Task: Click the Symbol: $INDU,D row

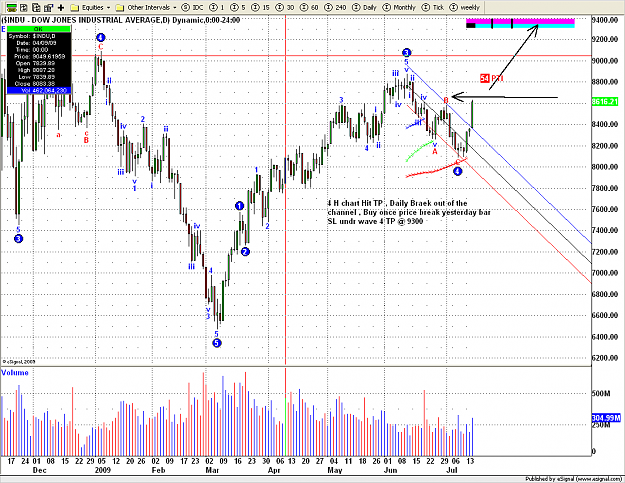Action: pos(39,36)
